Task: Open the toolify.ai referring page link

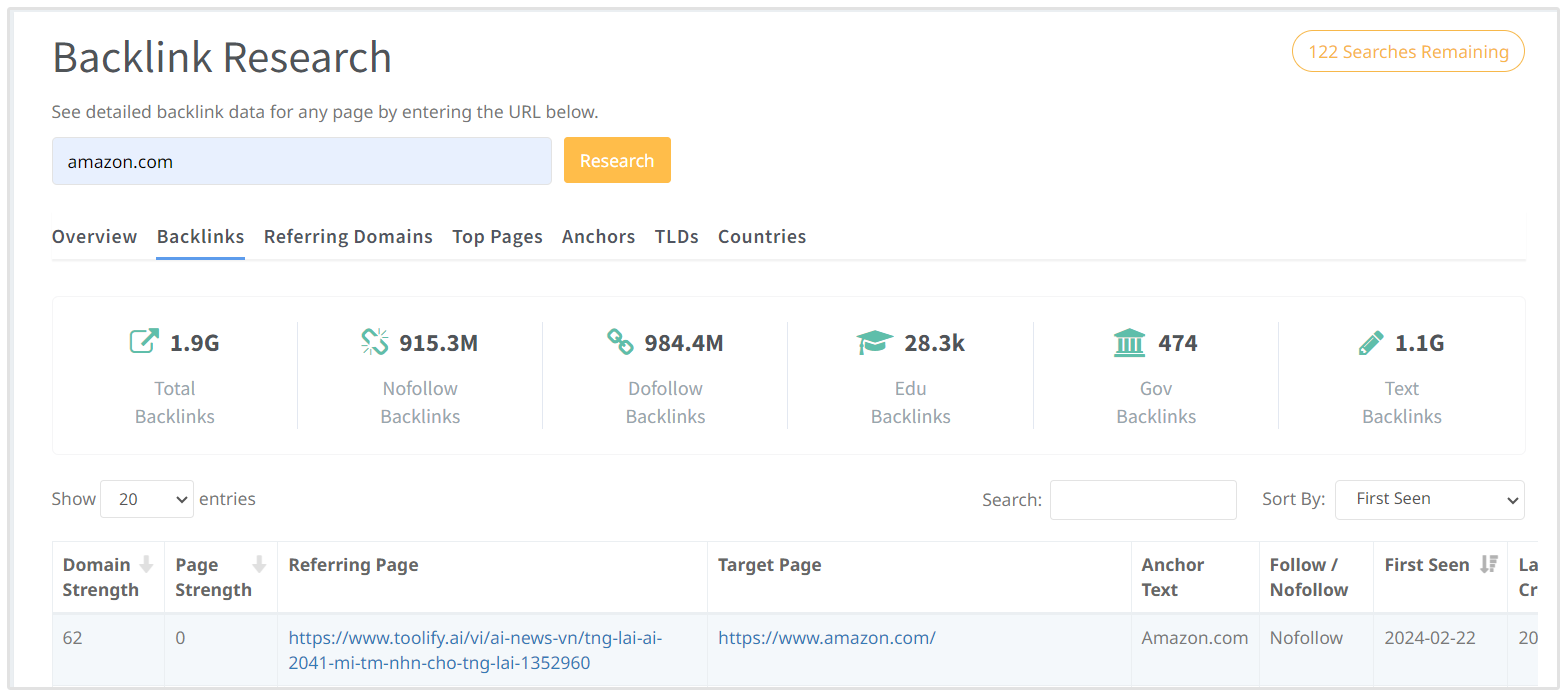Action: 475,650
